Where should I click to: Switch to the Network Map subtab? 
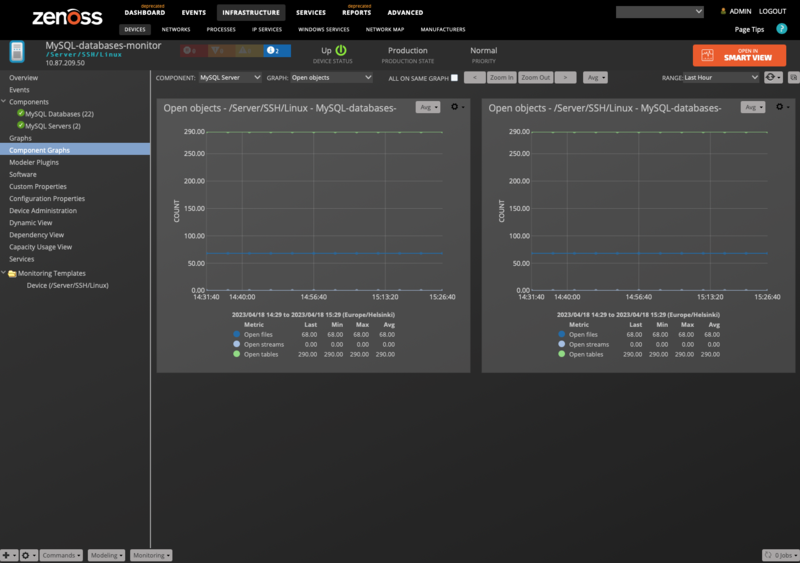[385, 30]
